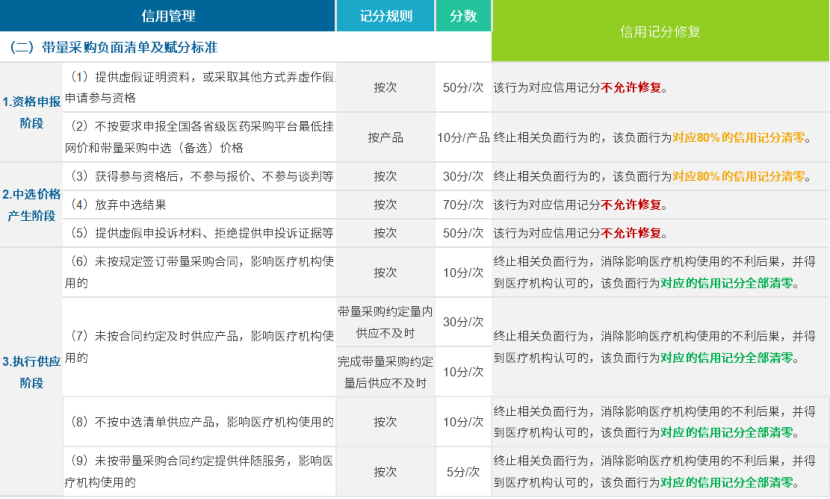The height and width of the screenshot is (499, 830).
Task: Click the 2.中选价格产生阶段 stage cell
Action: pos(31,205)
